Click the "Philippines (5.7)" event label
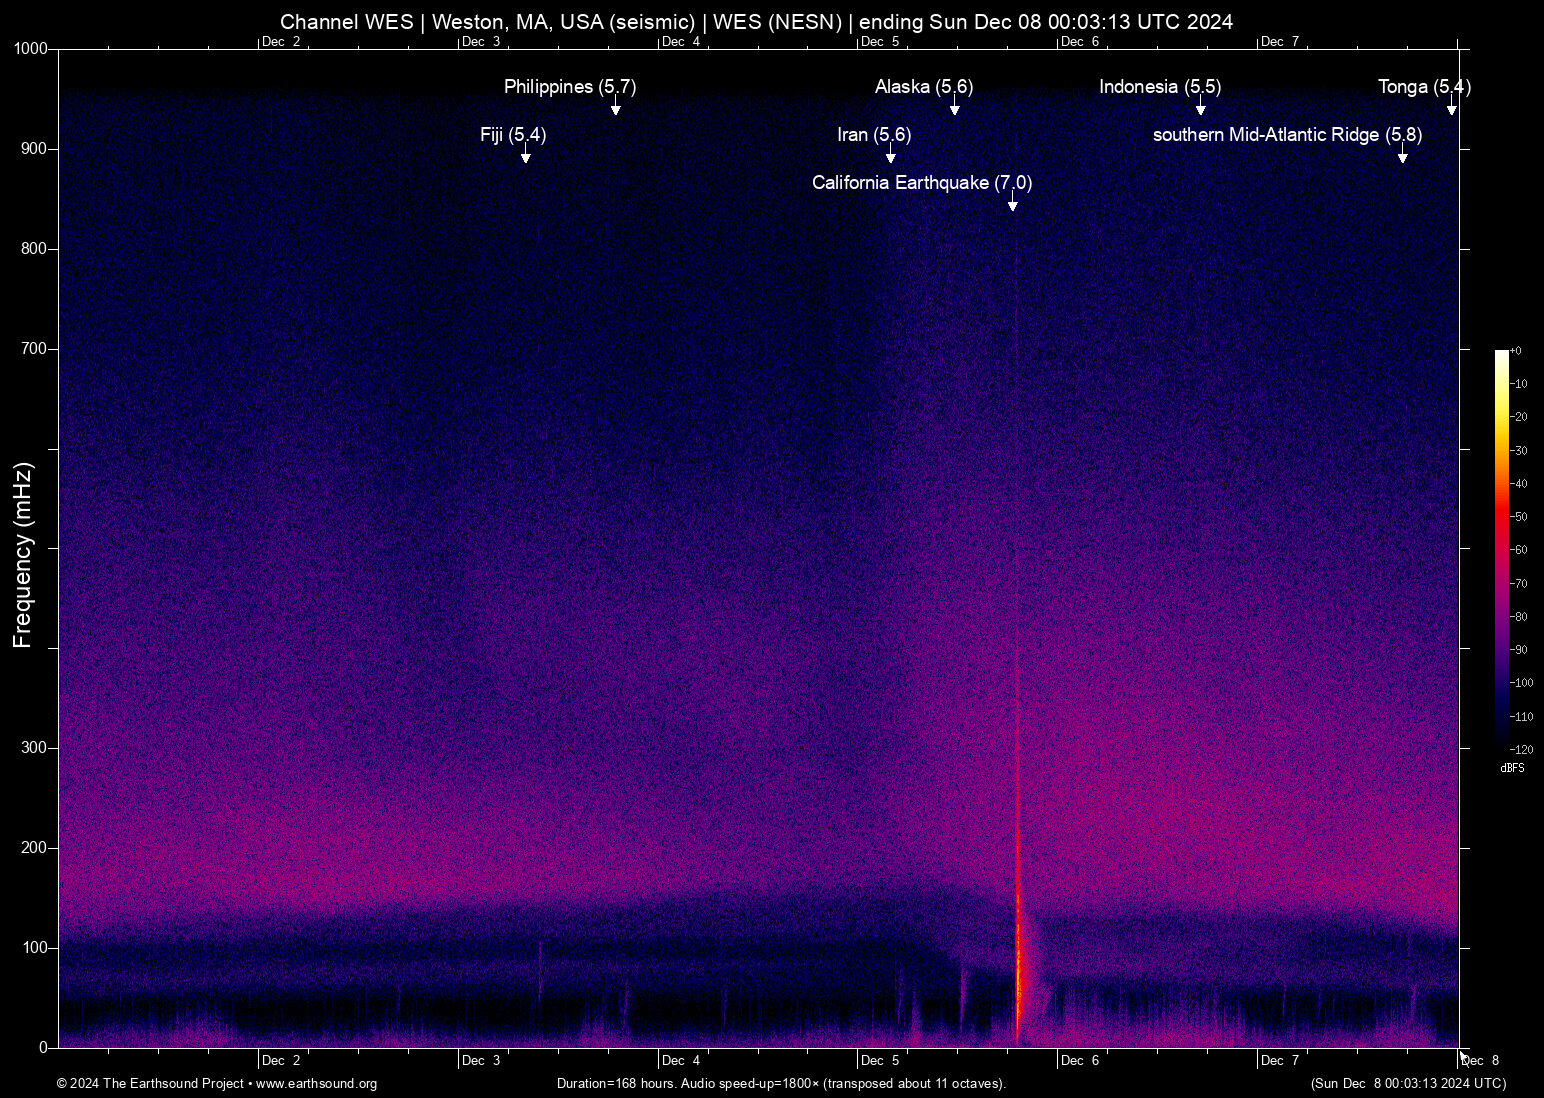1544x1098 pixels. 570,87
